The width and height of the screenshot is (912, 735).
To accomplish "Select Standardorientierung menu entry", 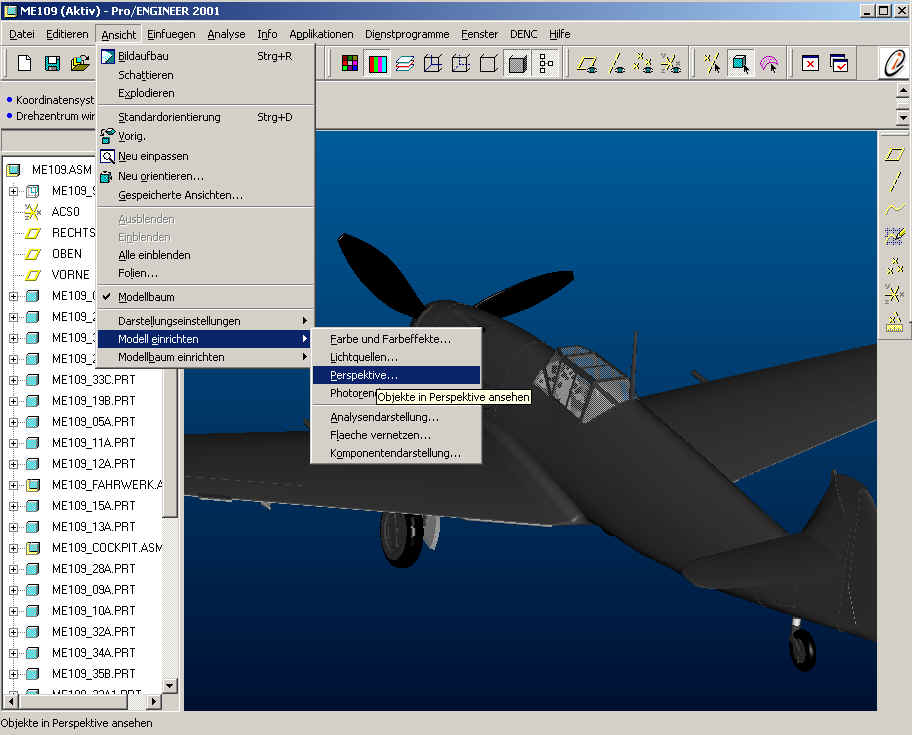I will click(206, 117).
